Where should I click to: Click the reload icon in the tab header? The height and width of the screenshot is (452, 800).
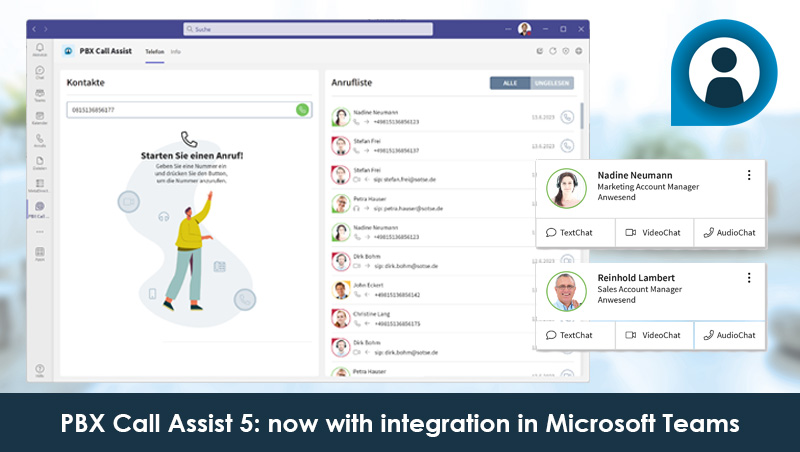[x=553, y=51]
